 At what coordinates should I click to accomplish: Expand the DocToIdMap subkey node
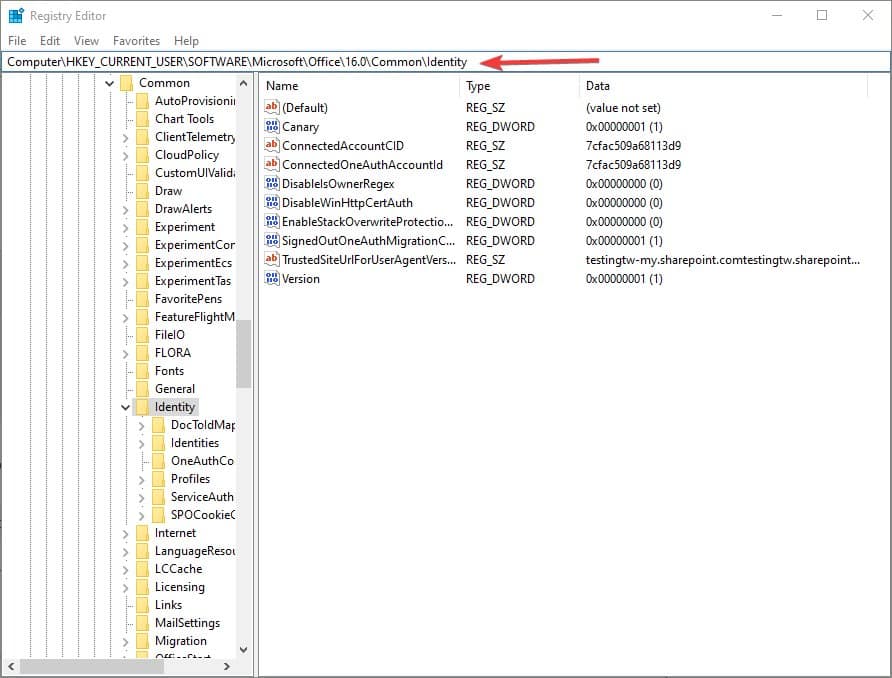tap(142, 425)
